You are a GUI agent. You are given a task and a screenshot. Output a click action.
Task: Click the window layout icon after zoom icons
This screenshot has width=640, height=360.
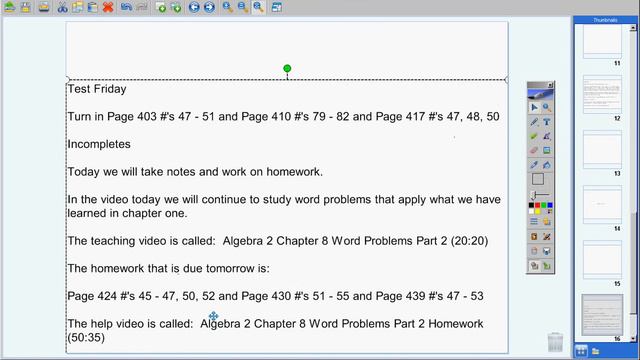pyautogui.click(x=276, y=7)
